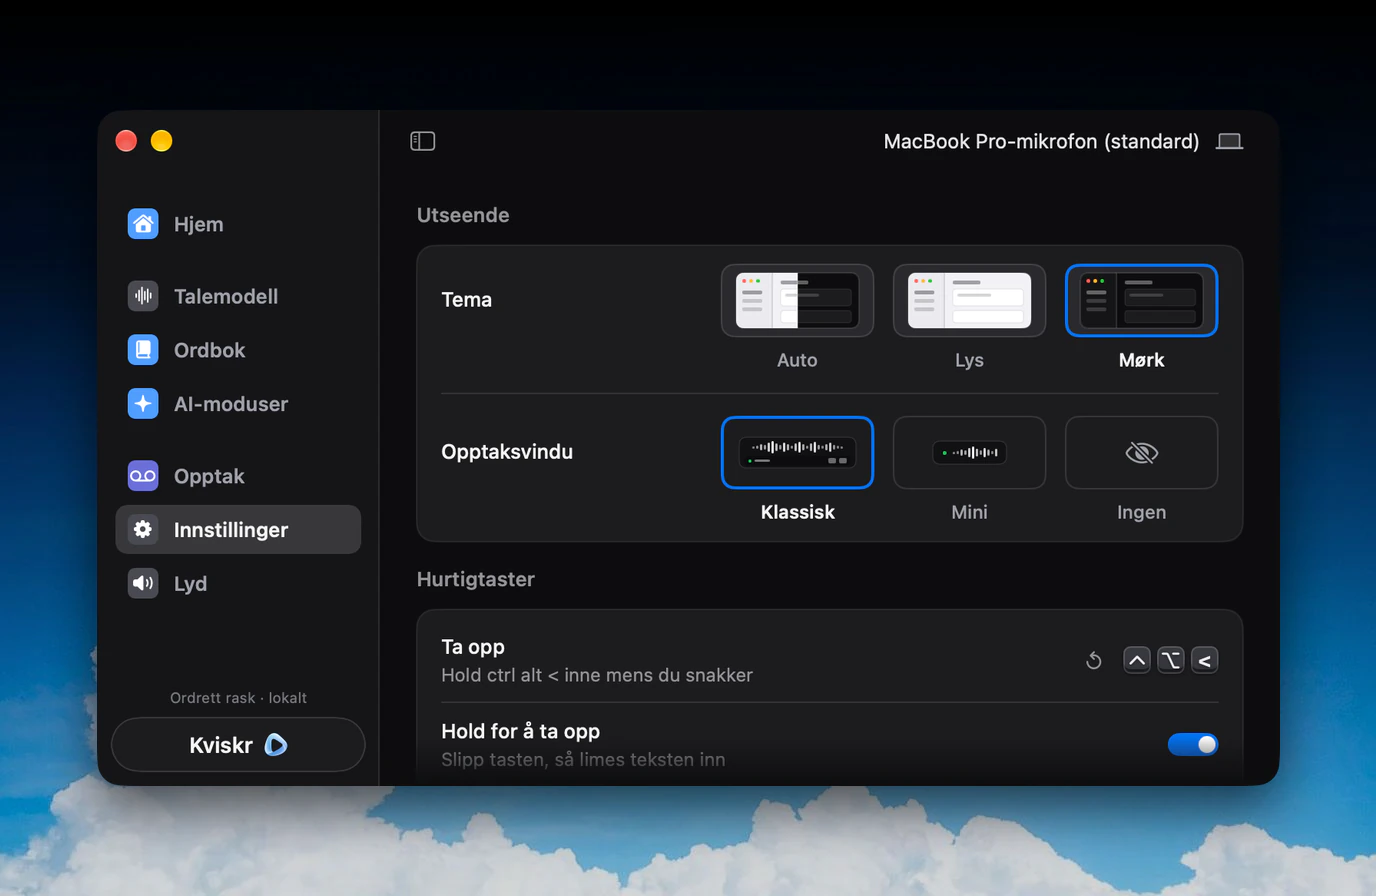Select the Mørk theme thumbnail

(1141, 301)
